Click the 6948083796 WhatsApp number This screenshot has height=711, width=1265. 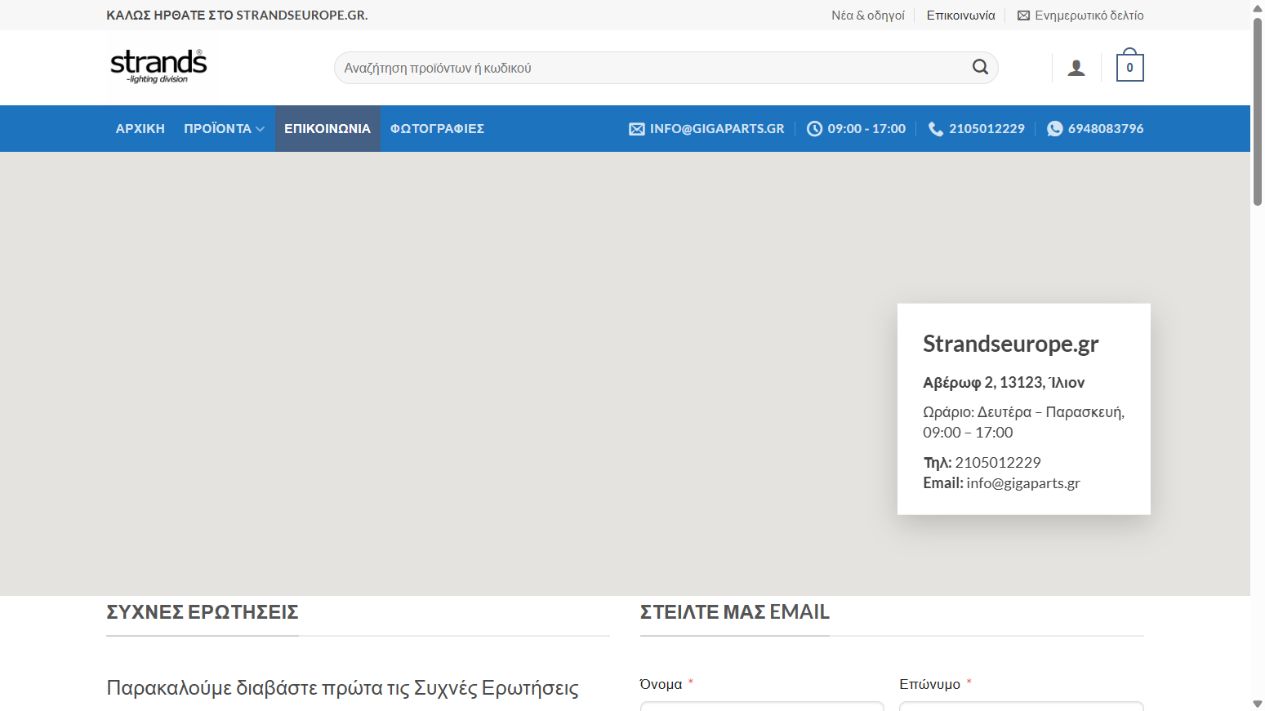[x=1106, y=129]
